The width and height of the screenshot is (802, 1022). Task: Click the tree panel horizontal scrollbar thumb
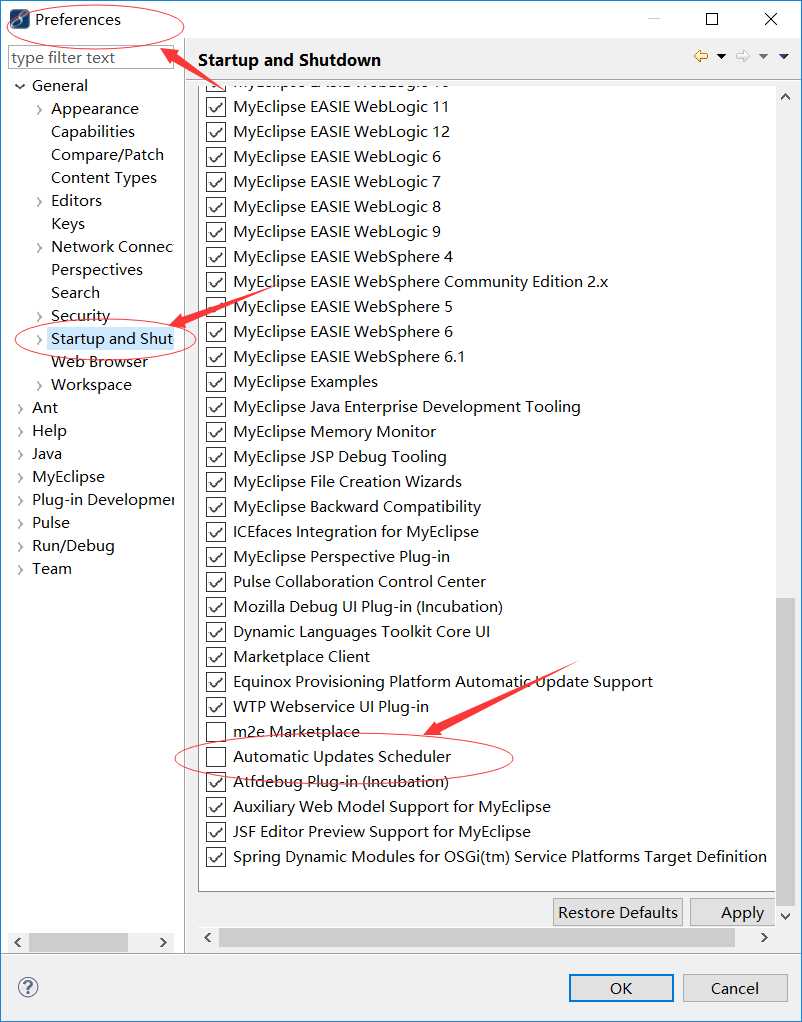pyautogui.click(x=78, y=942)
